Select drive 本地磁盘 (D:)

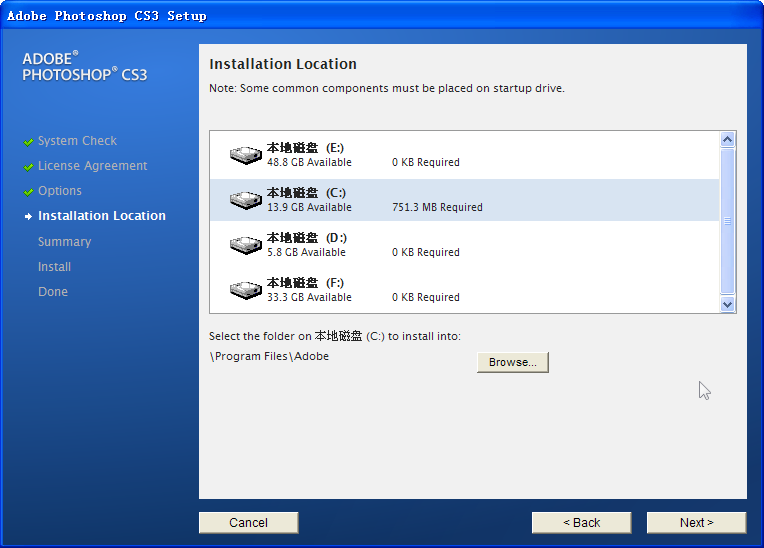click(464, 245)
